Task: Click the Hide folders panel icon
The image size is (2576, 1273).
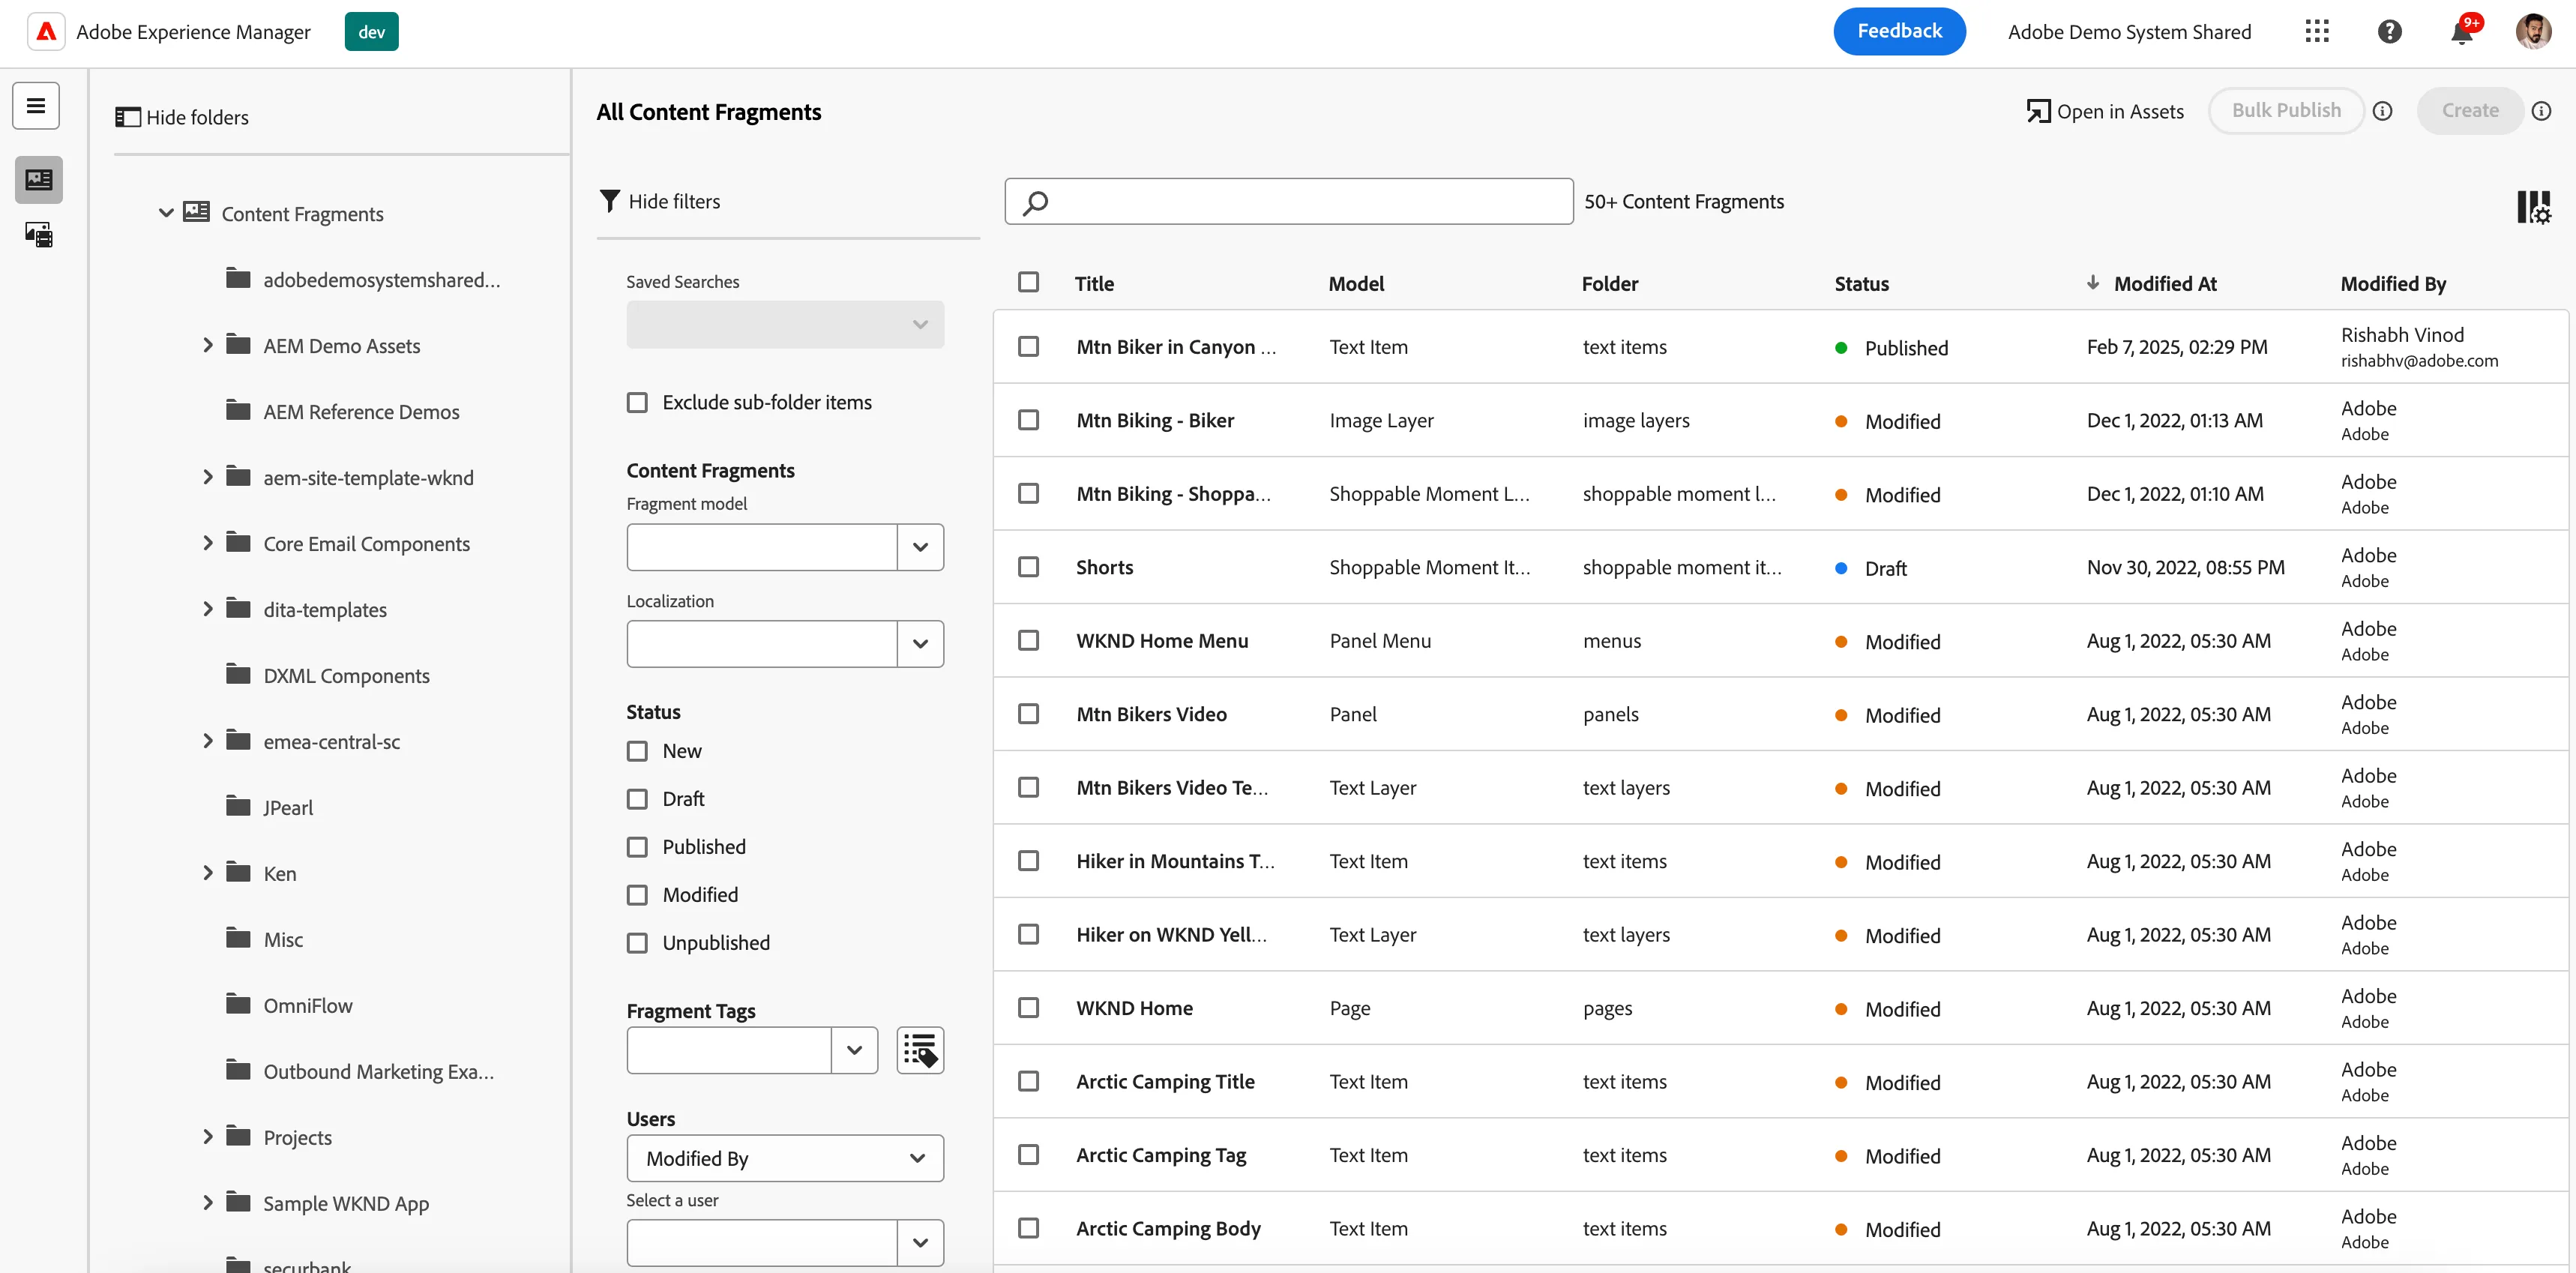Action: pos(128,117)
